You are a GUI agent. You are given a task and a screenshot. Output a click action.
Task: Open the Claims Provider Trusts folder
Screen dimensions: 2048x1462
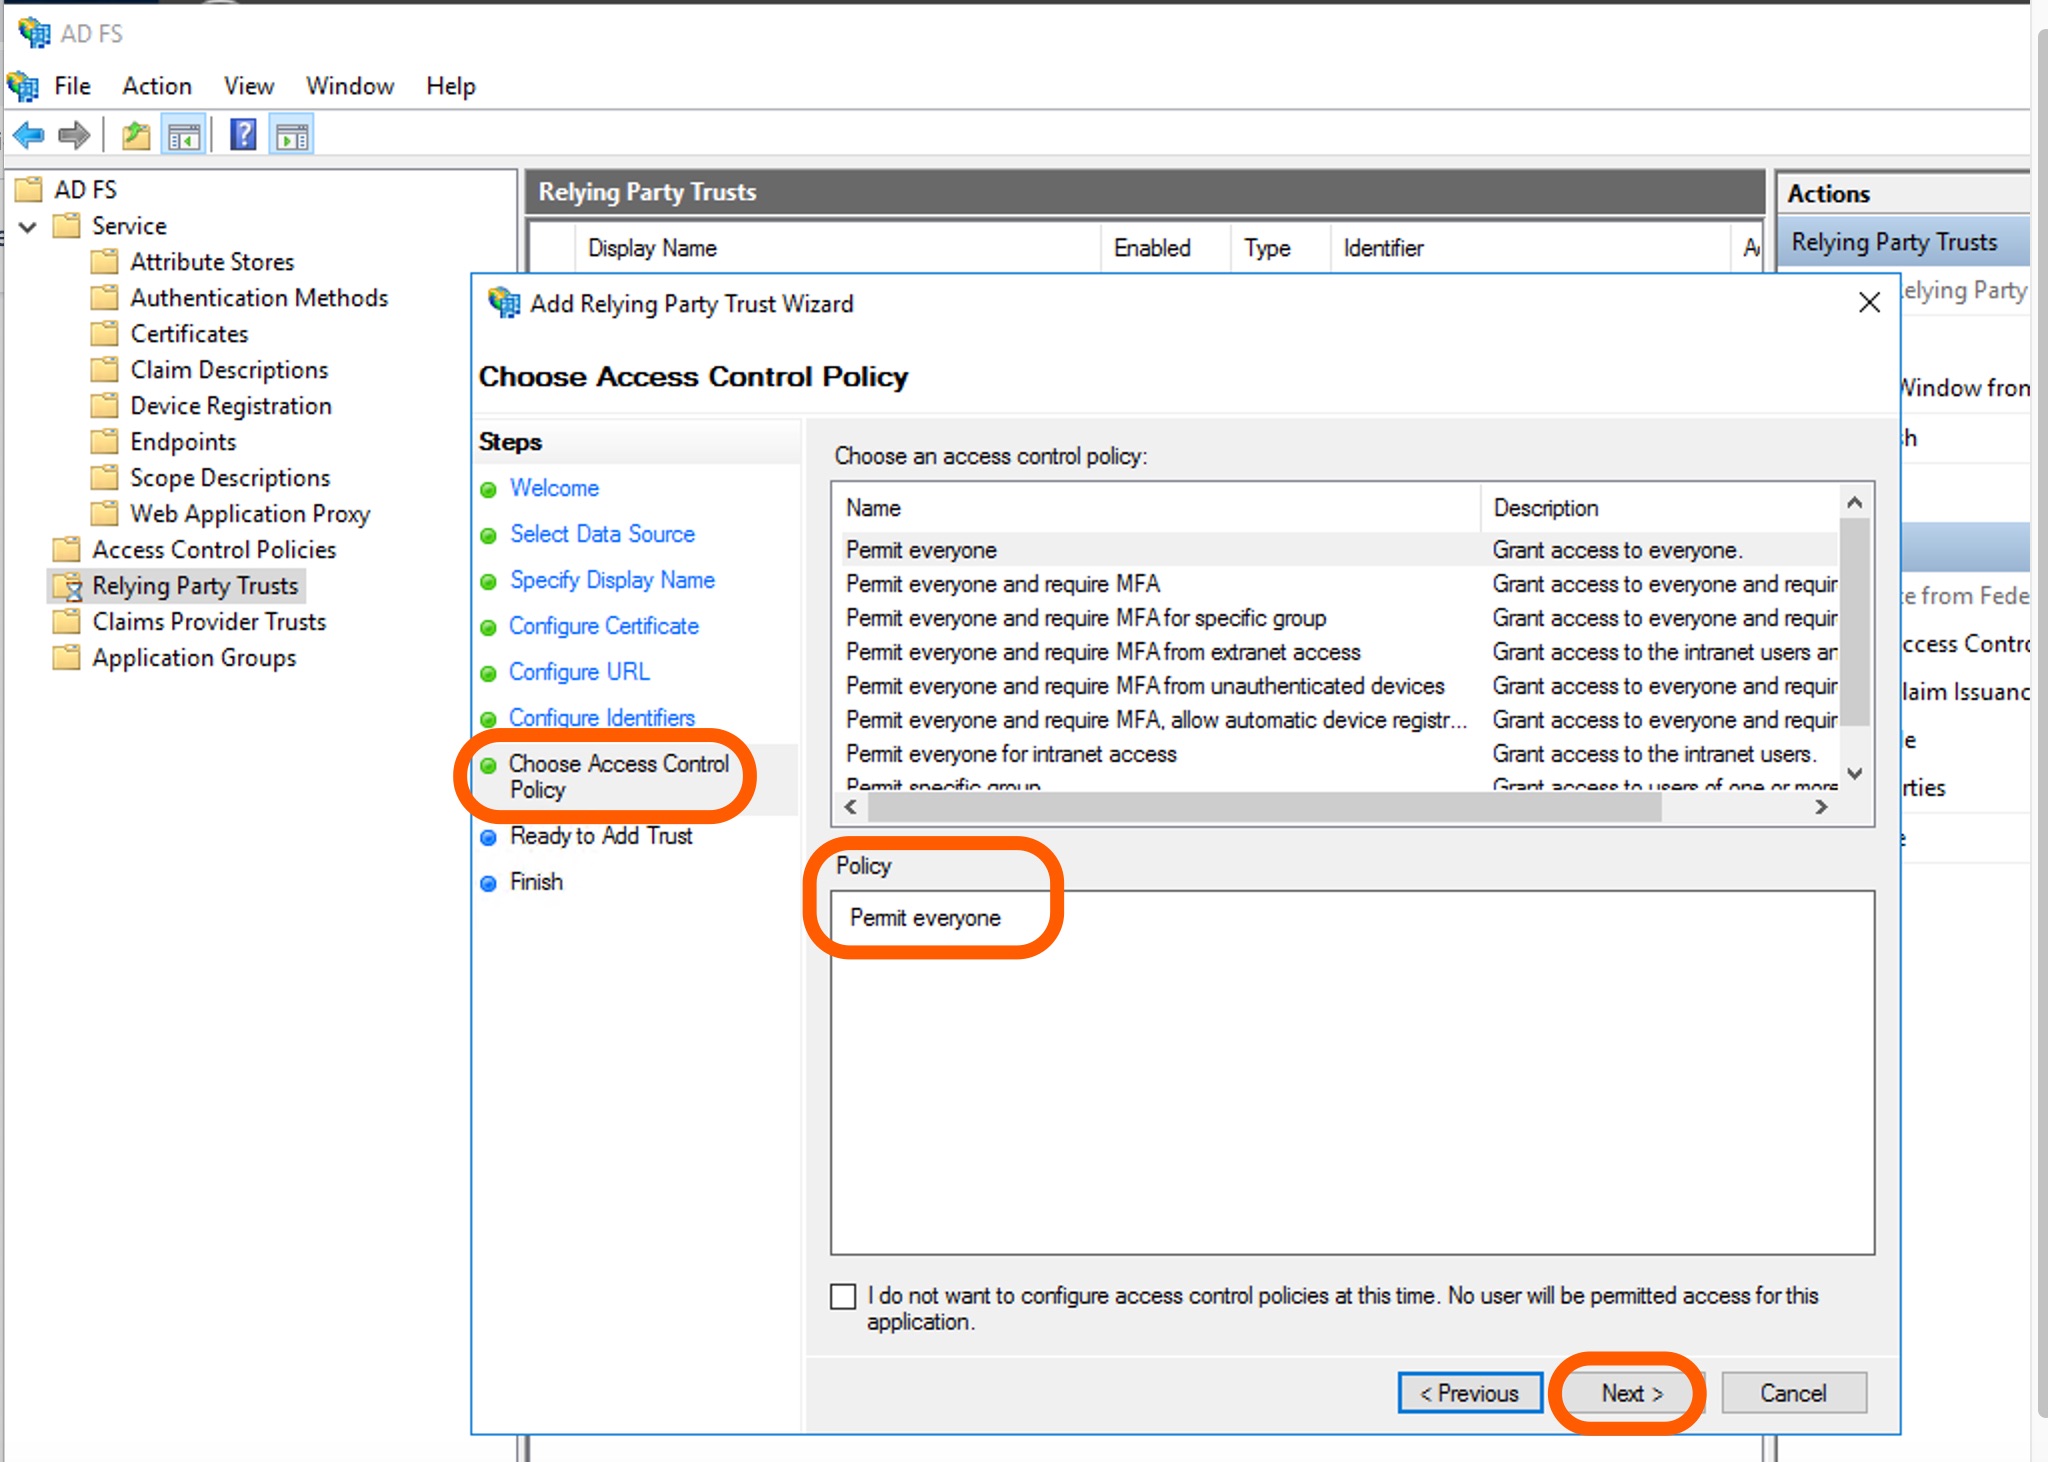(x=208, y=622)
